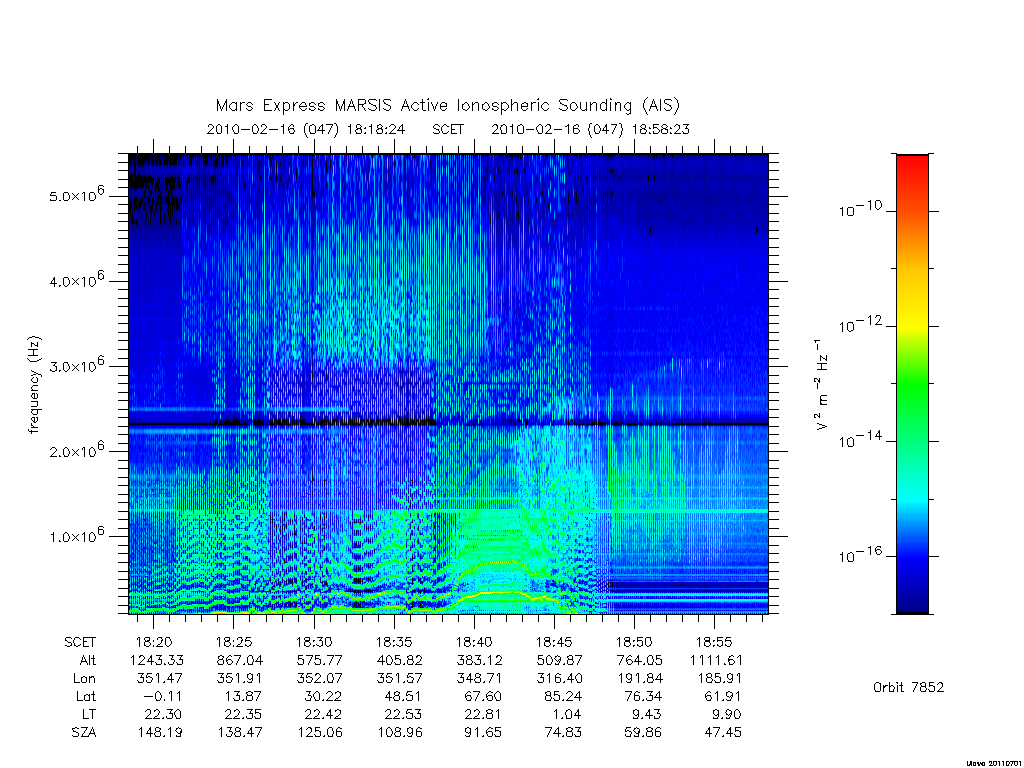Click longitude value 351.47

click(159, 679)
